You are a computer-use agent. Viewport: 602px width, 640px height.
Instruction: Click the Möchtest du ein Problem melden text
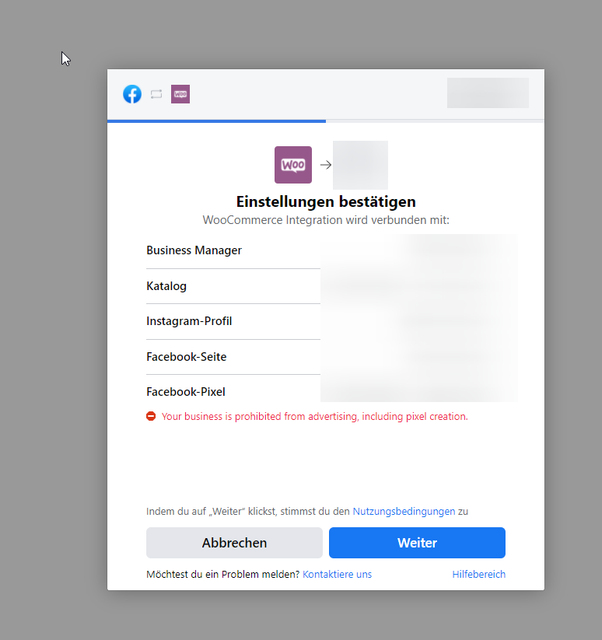tap(223, 574)
